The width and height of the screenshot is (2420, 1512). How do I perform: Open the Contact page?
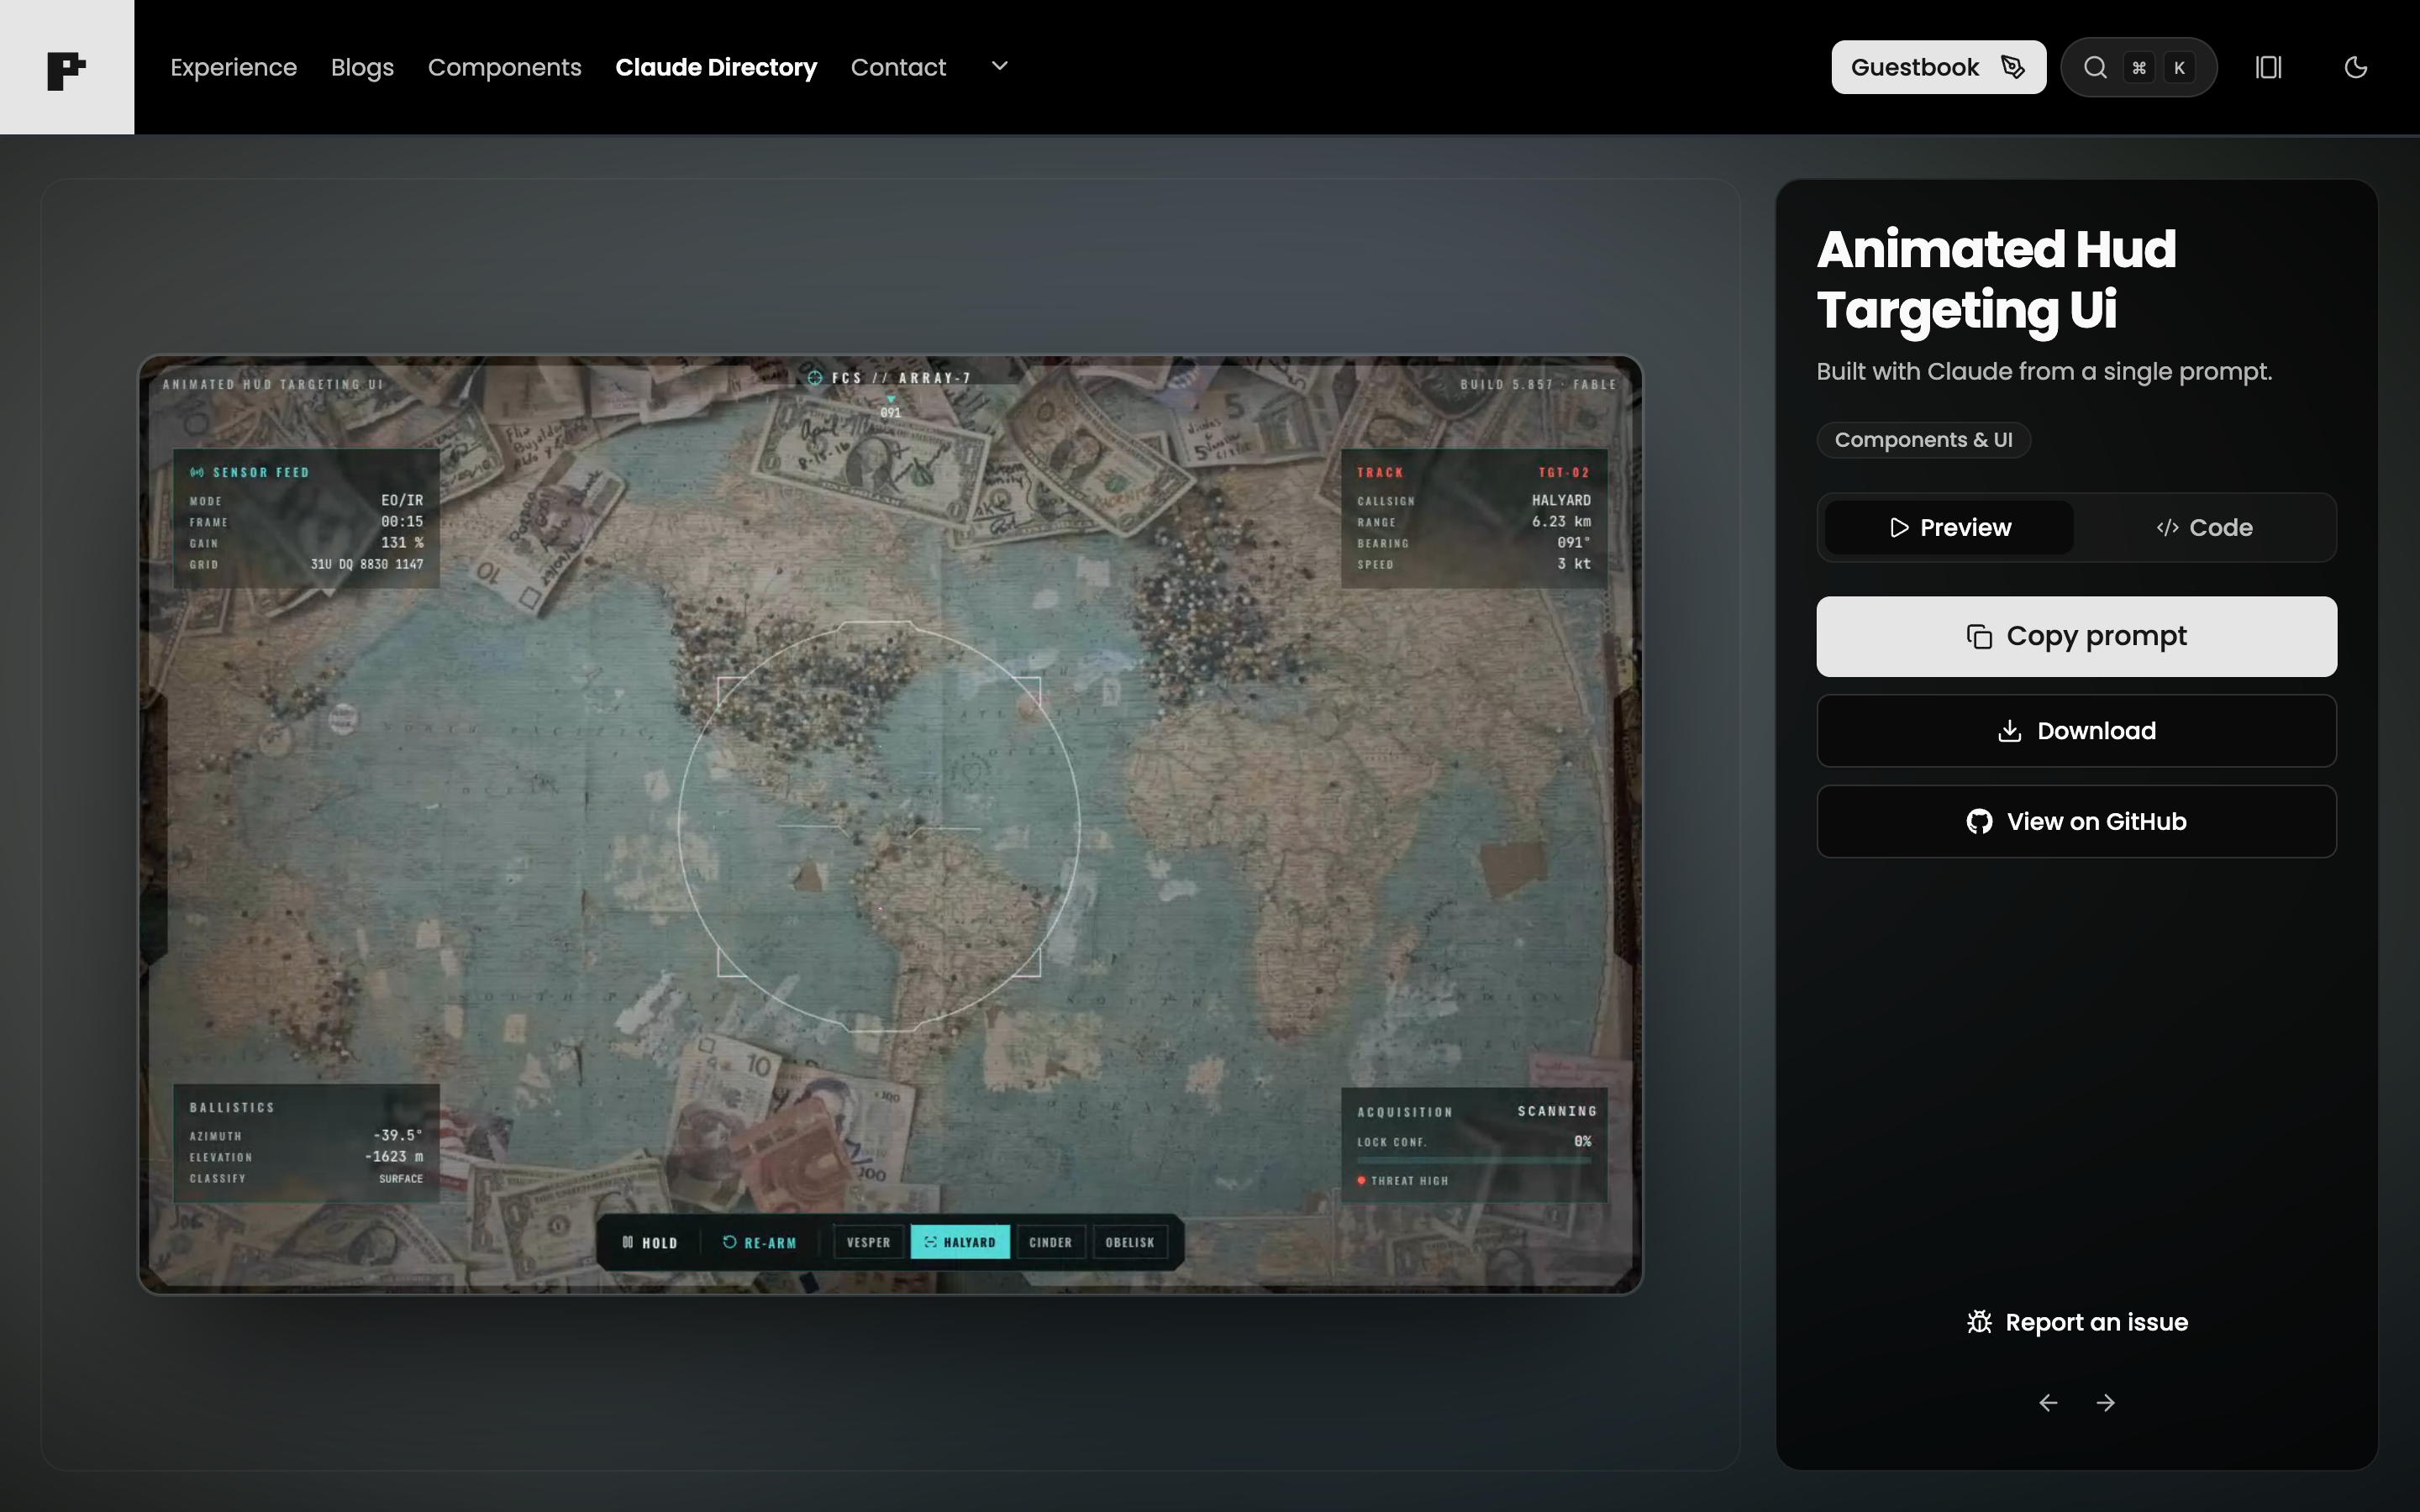tap(898, 67)
